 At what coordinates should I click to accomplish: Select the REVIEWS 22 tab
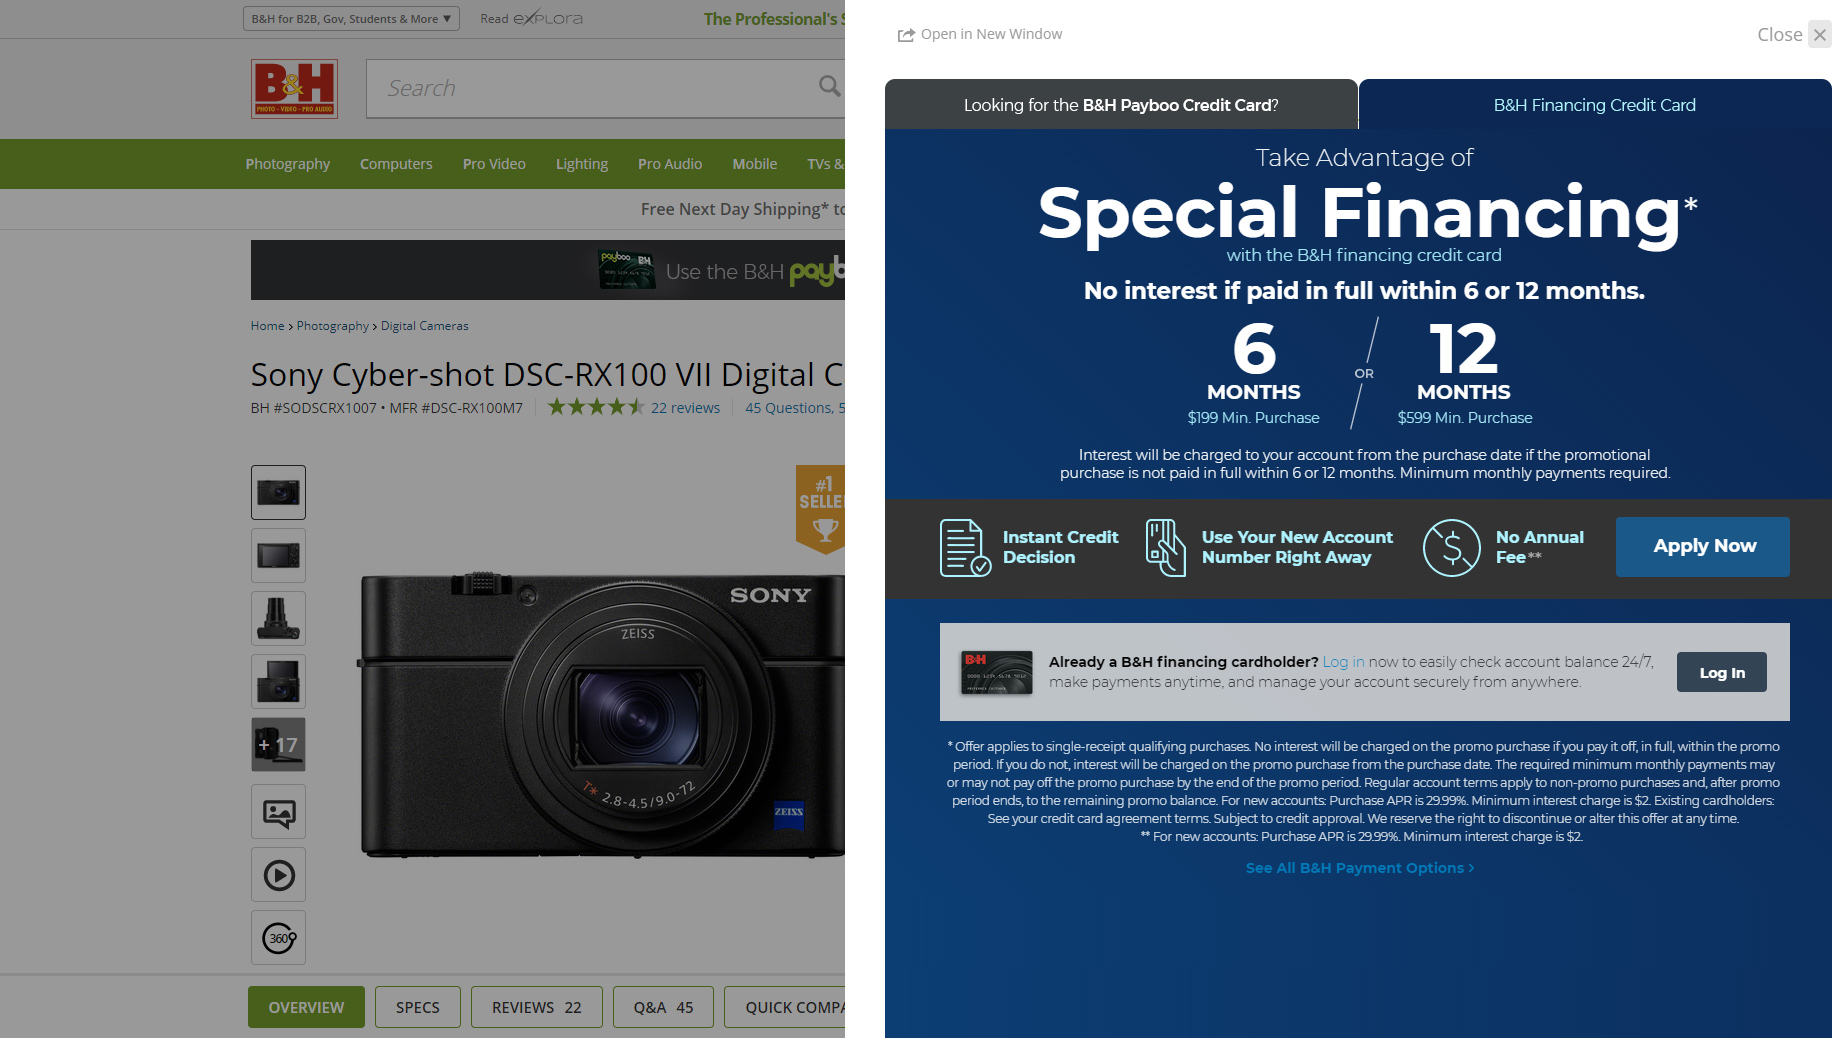(x=537, y=1007)
